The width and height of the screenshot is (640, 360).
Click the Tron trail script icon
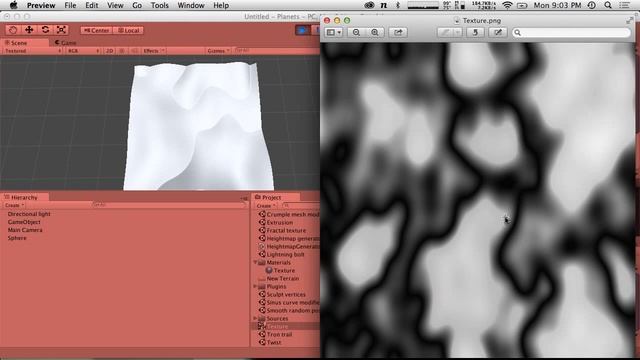coord(262,334)
